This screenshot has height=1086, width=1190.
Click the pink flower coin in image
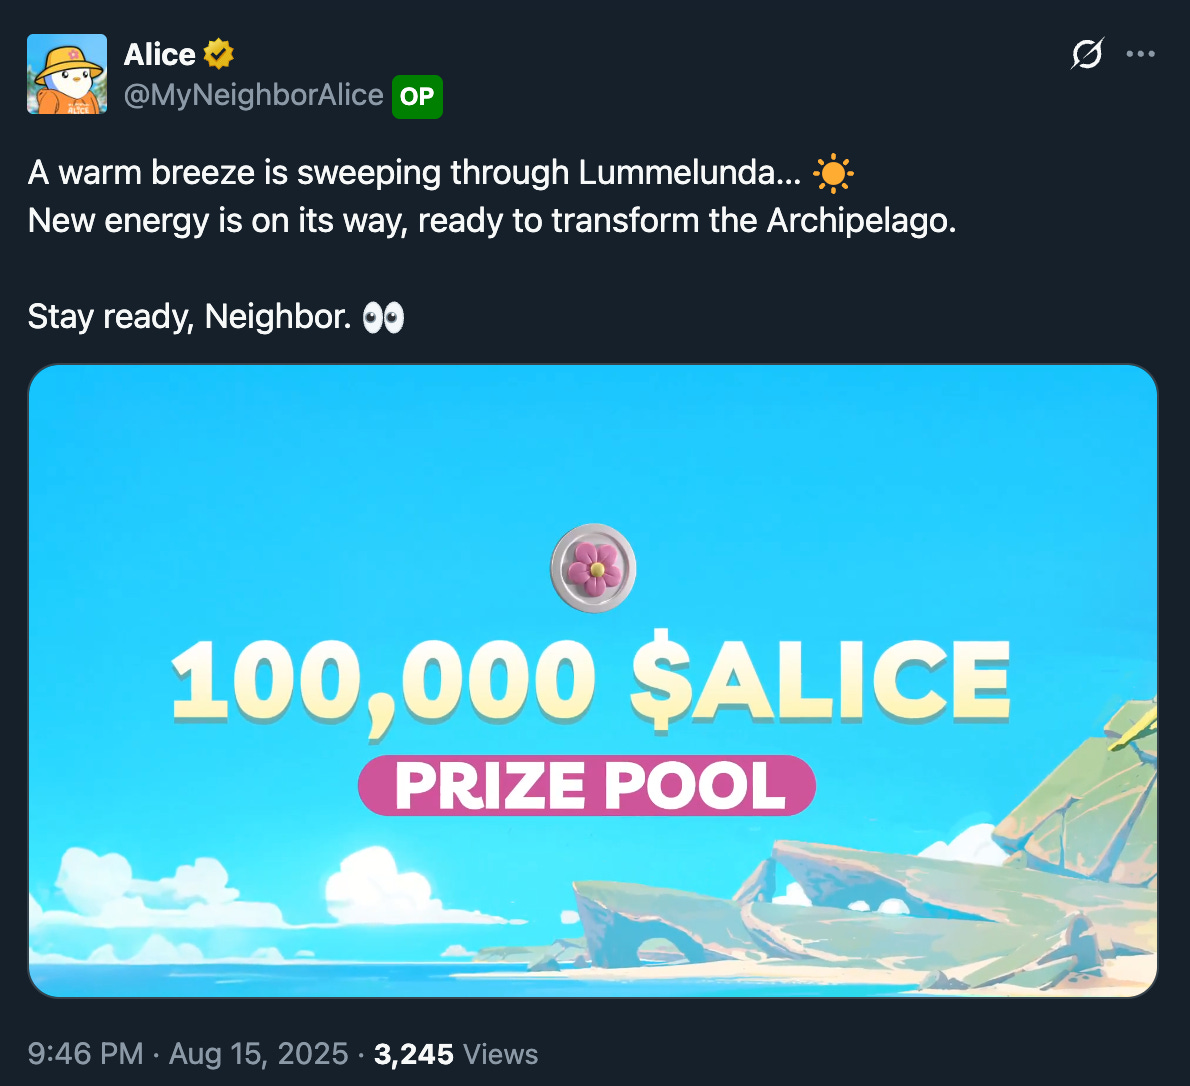(x=593, y=568)
